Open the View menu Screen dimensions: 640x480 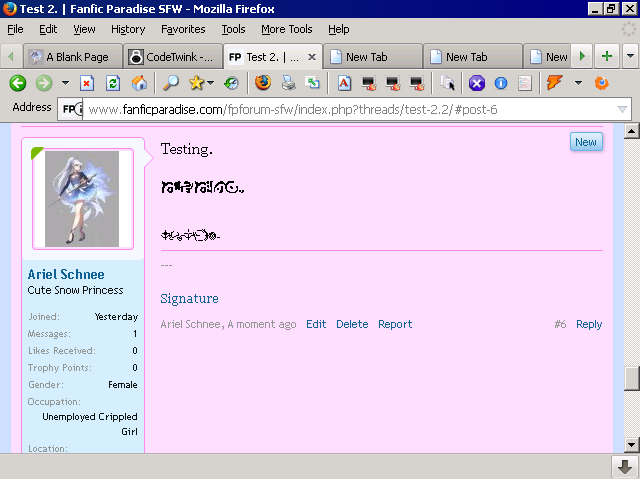[x=84, y=29]
